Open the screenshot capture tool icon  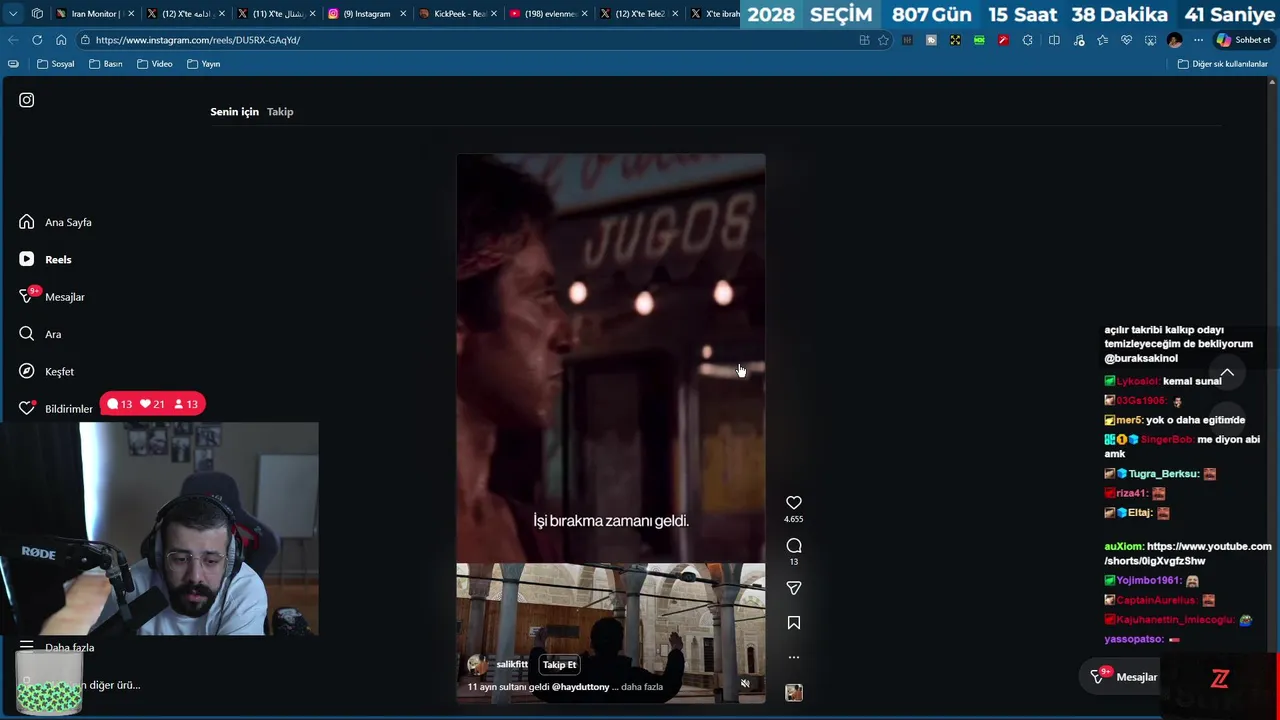coord(1150,40)
